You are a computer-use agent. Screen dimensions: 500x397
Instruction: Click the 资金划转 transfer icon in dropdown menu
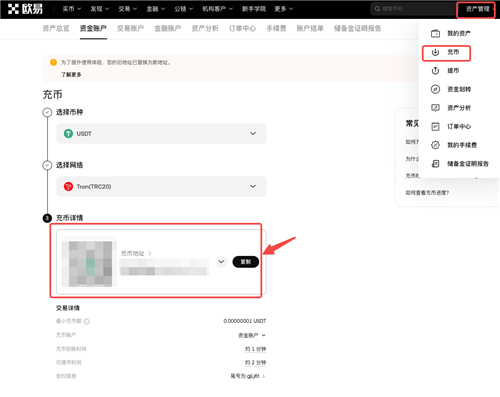435,89
